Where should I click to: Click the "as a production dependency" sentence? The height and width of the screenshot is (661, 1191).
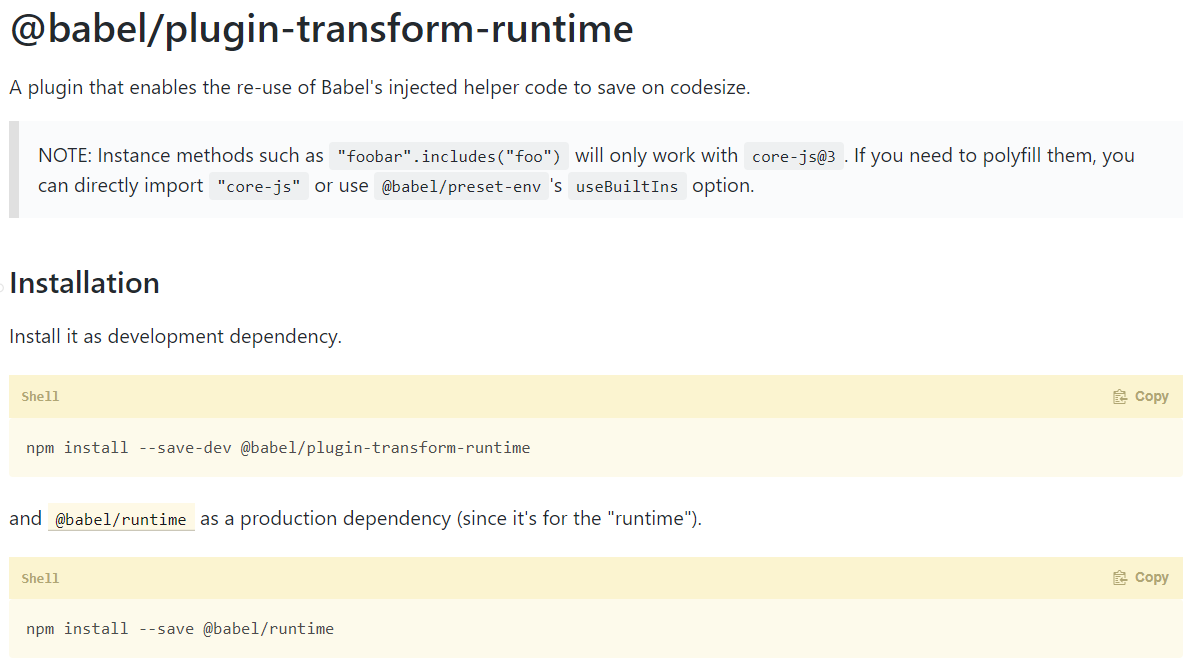(450, 519)
